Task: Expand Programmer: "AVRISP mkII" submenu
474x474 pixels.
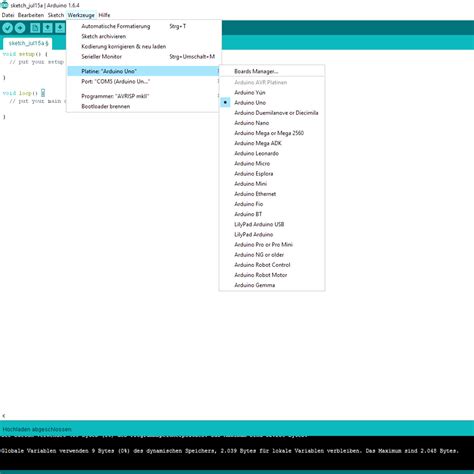Action: (x=144, y=96)
